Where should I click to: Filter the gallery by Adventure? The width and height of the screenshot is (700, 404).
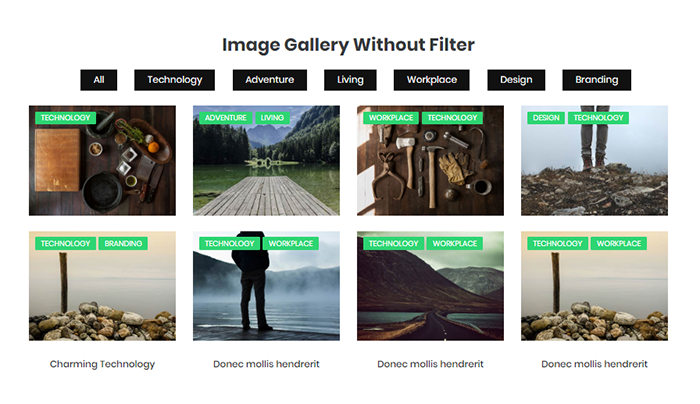click(269, 80)
